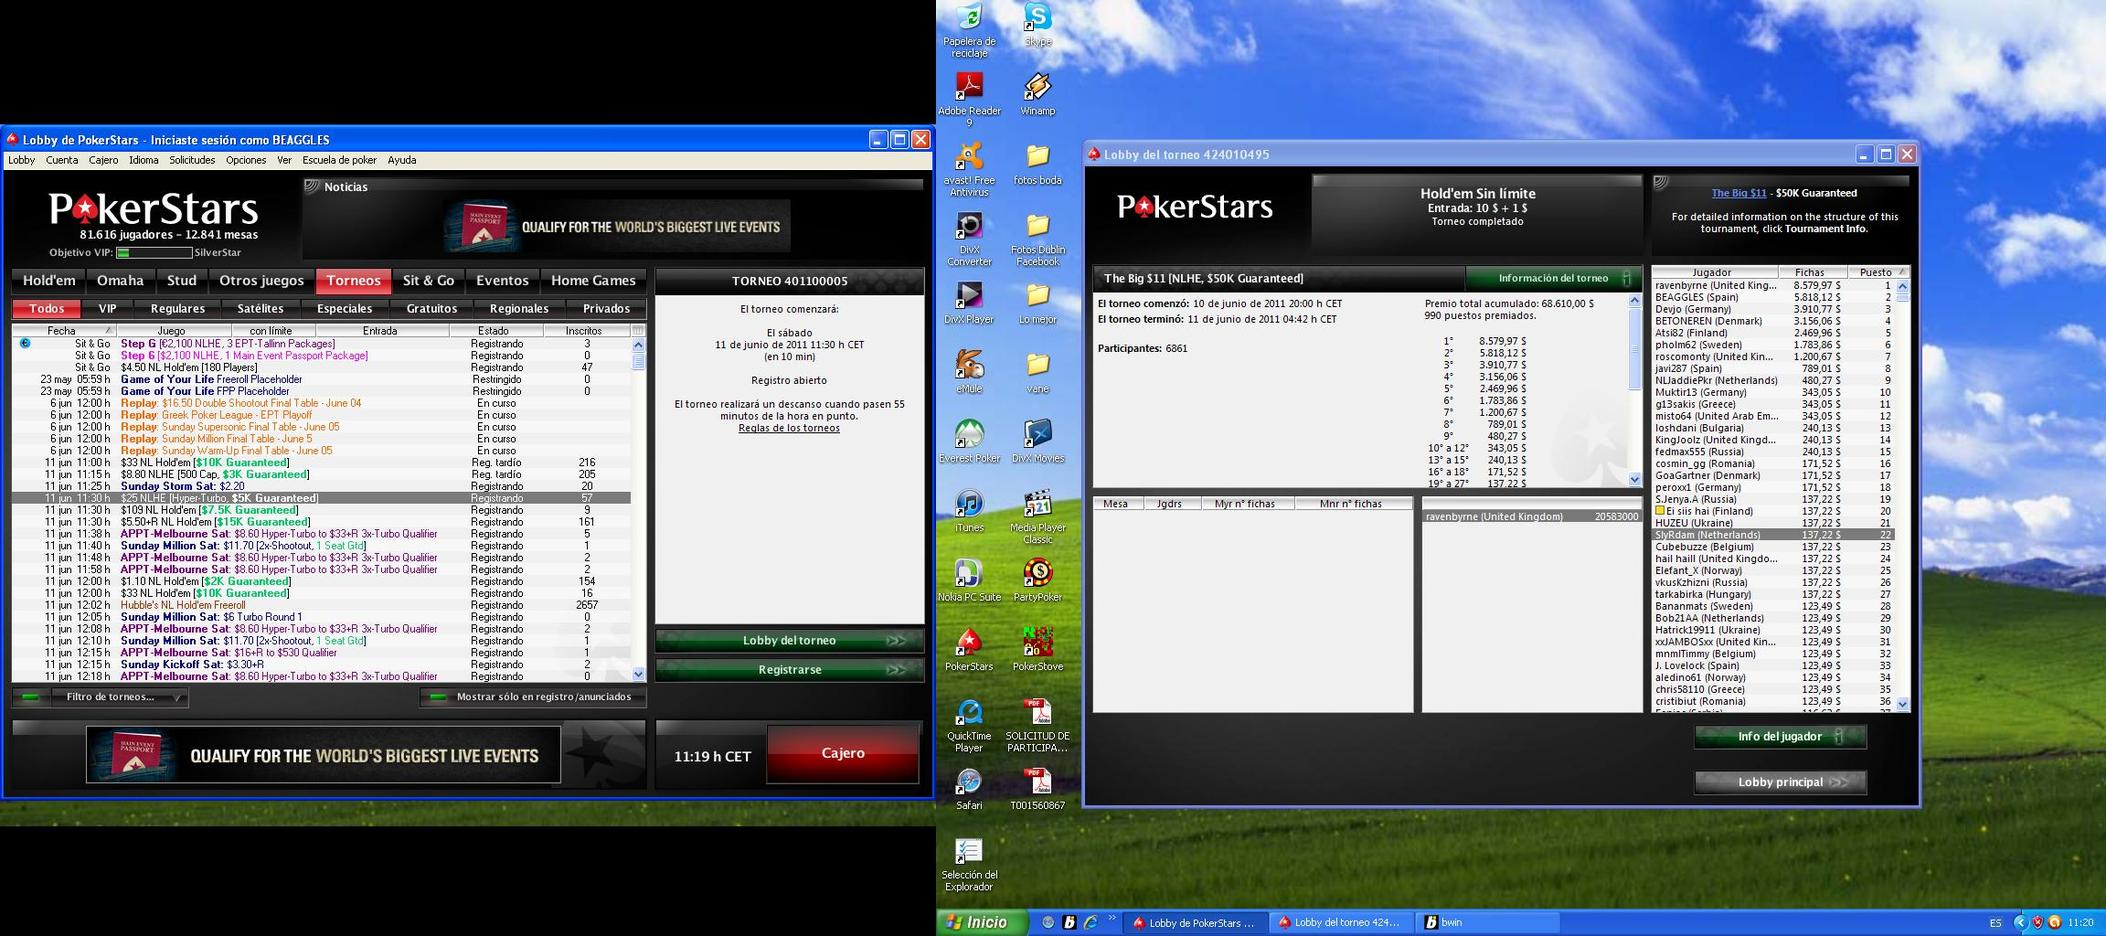Click the Objetivo VIP progress bar
This screenshot has height=936, width=2106.
(x=154, y=253)
